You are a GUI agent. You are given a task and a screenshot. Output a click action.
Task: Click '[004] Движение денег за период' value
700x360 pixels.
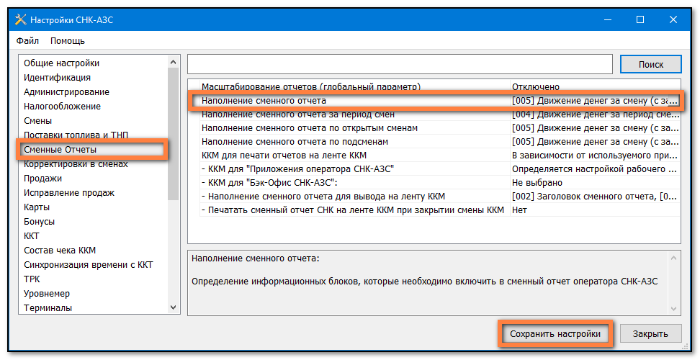coord(595,114)
